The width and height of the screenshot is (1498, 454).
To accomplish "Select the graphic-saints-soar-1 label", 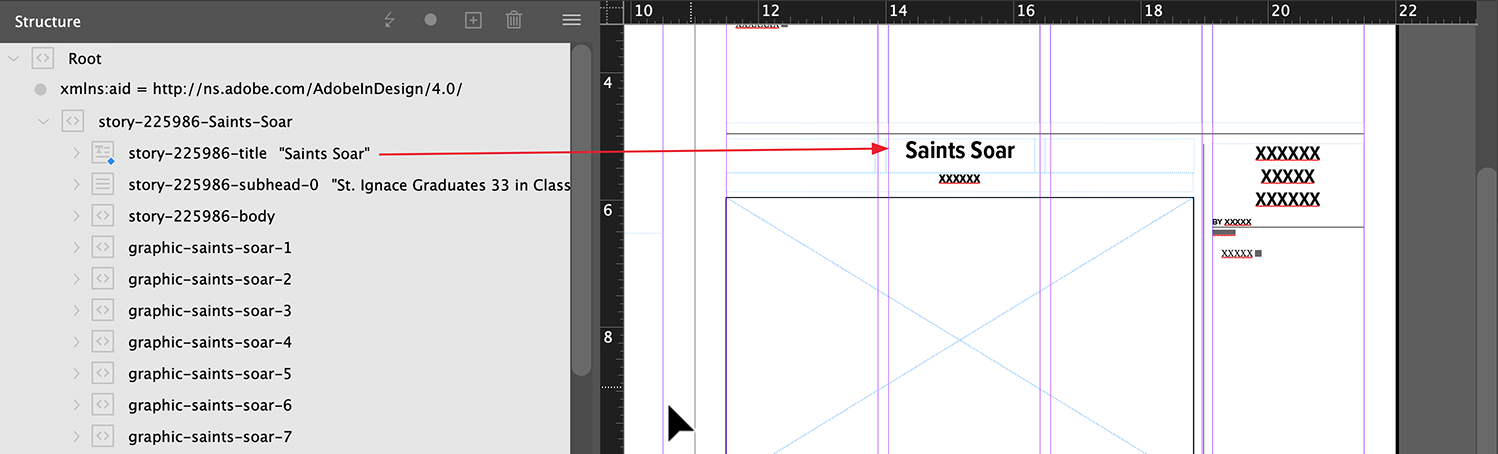I will (210, 248).
